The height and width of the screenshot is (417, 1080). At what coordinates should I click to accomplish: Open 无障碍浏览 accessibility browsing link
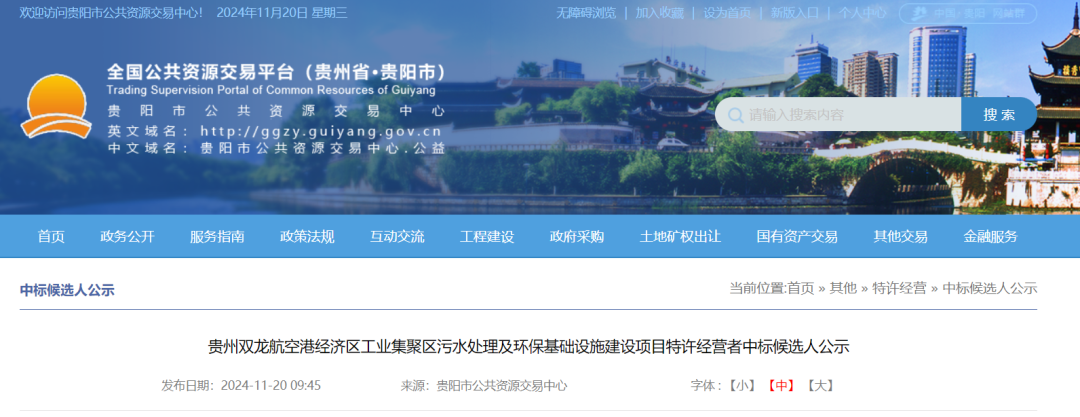point(586,12)
